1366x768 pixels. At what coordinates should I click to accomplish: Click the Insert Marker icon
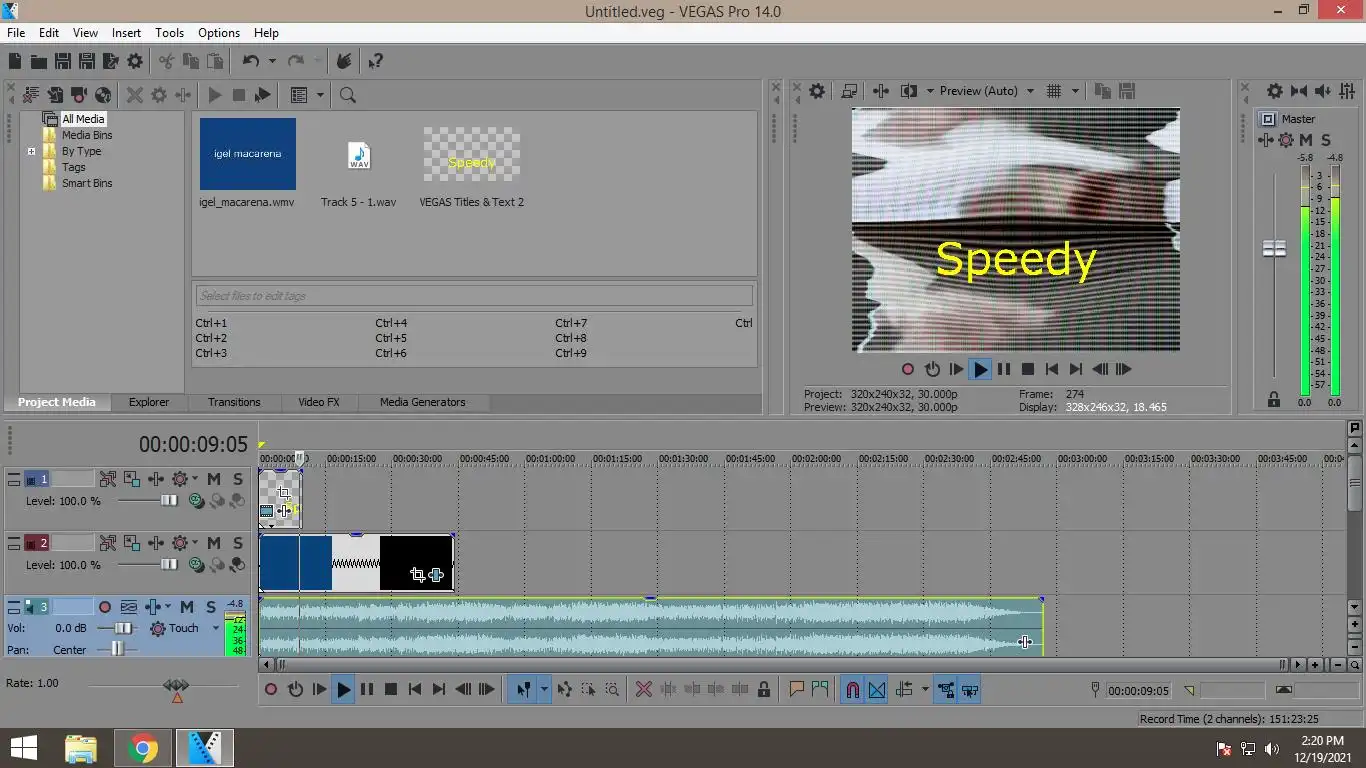797,689
